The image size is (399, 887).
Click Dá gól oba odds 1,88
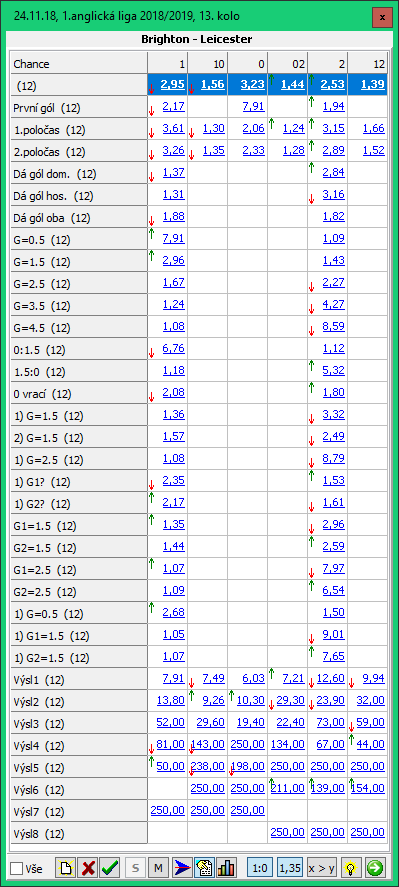[173, 216]
